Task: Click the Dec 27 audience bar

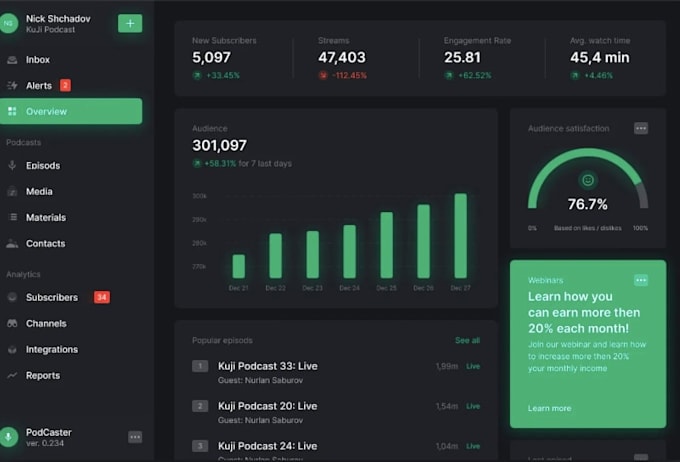Action: tap(461, 236)
